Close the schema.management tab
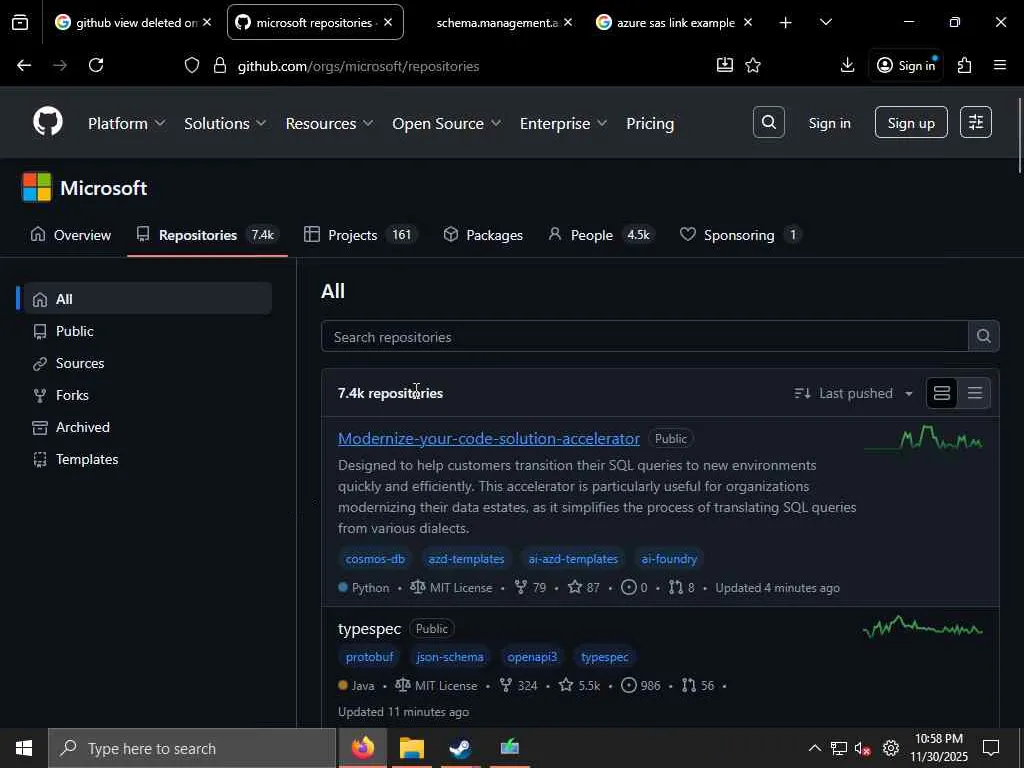Image resolution: width=1024 pixels, height=768 pixels. pos(568,23)
